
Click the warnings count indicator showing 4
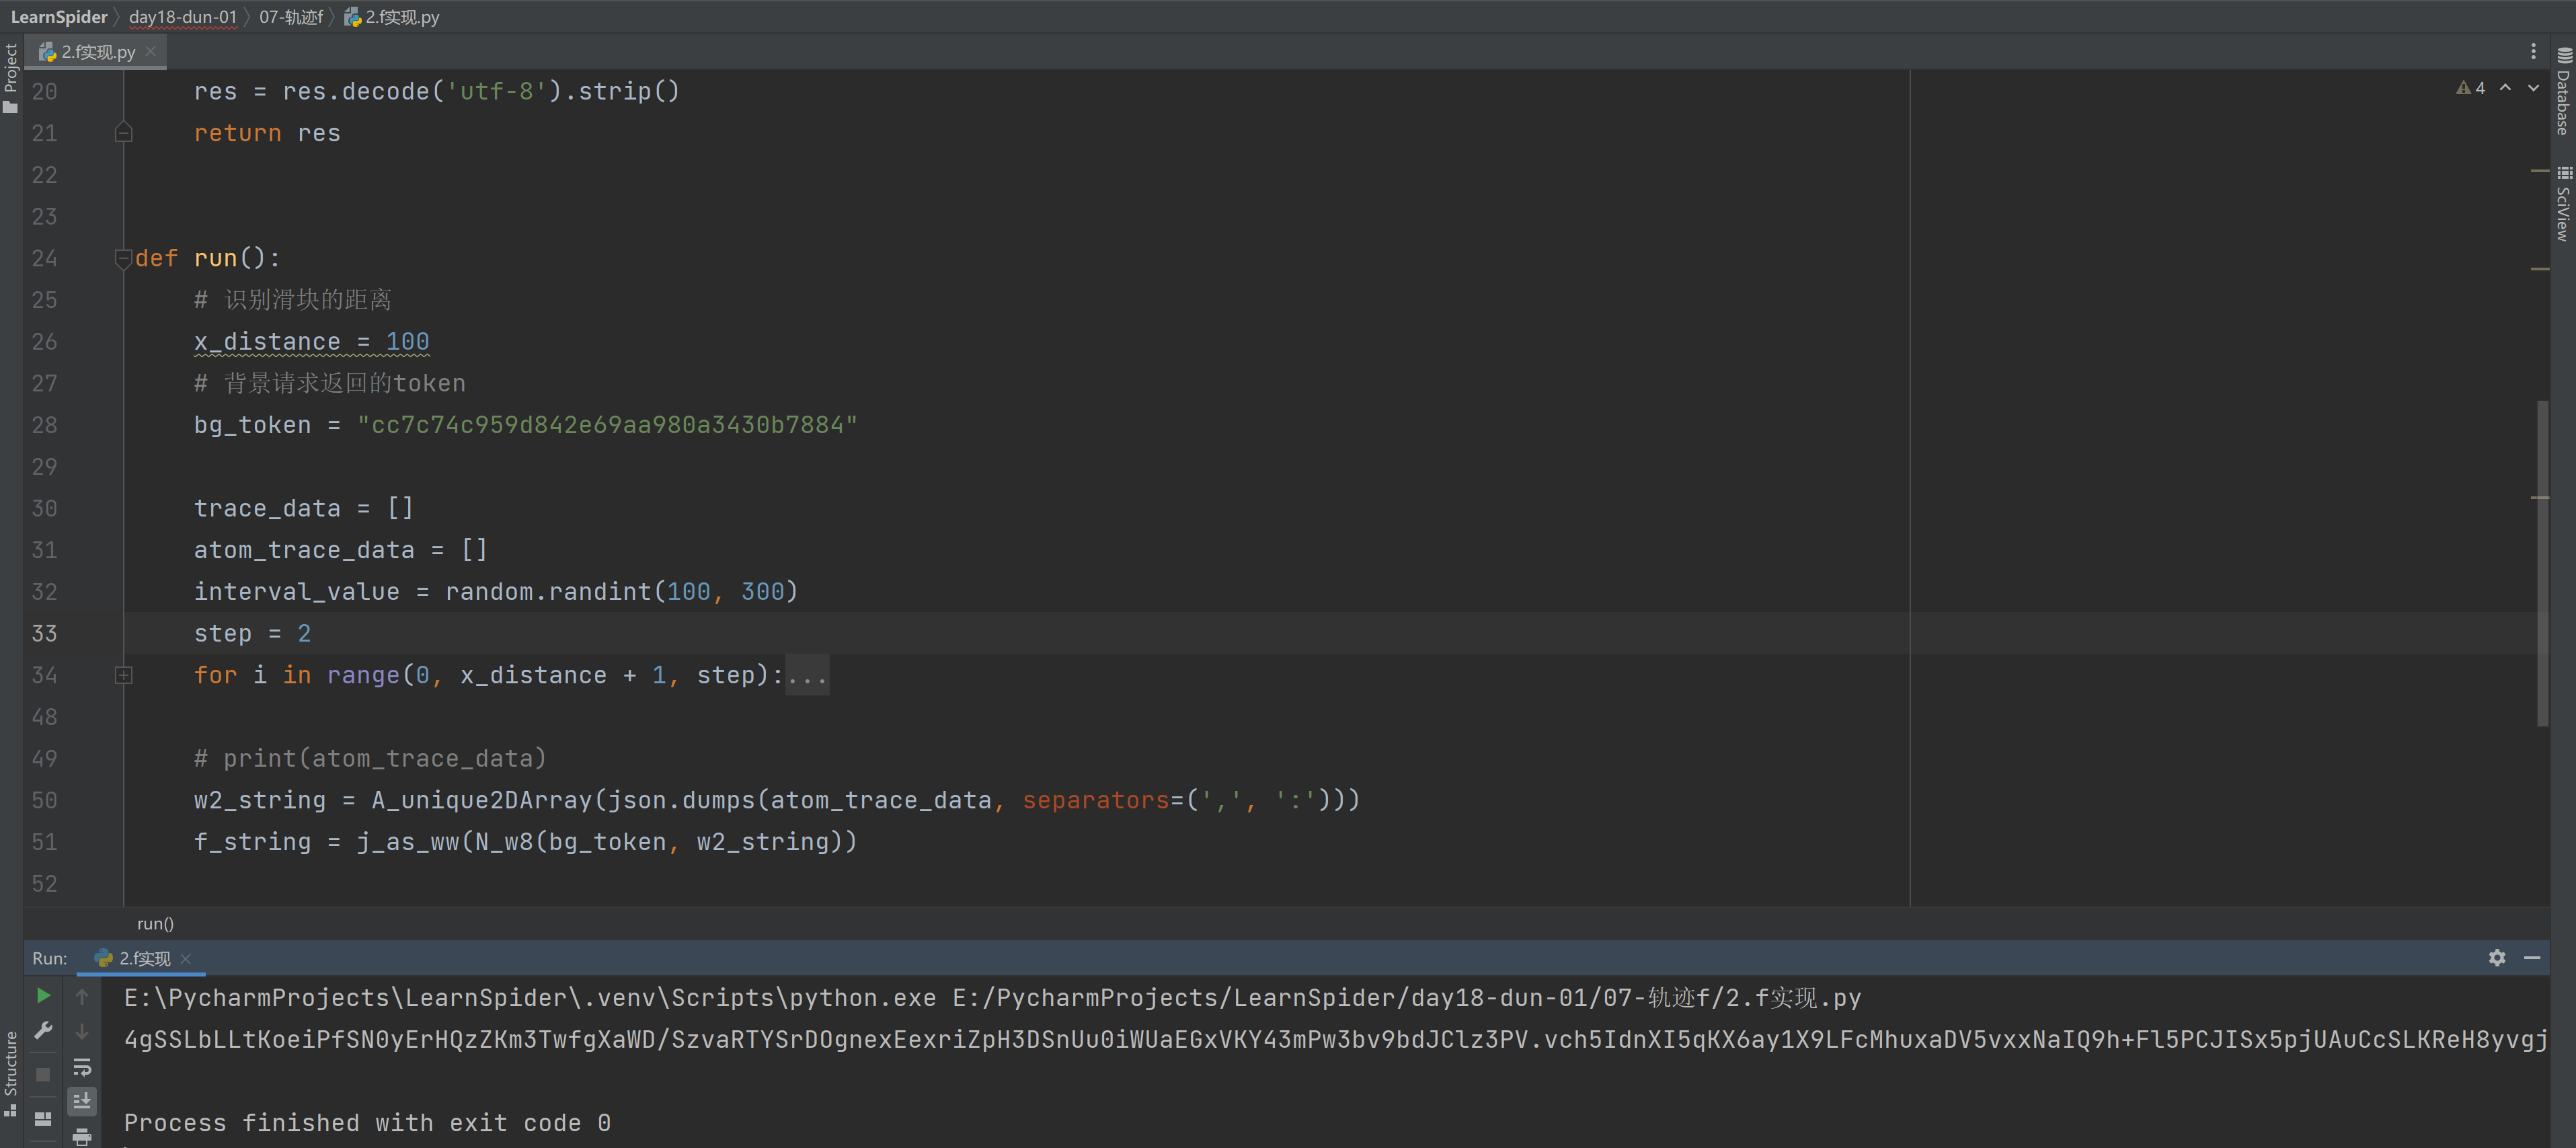click(2471, 88)
